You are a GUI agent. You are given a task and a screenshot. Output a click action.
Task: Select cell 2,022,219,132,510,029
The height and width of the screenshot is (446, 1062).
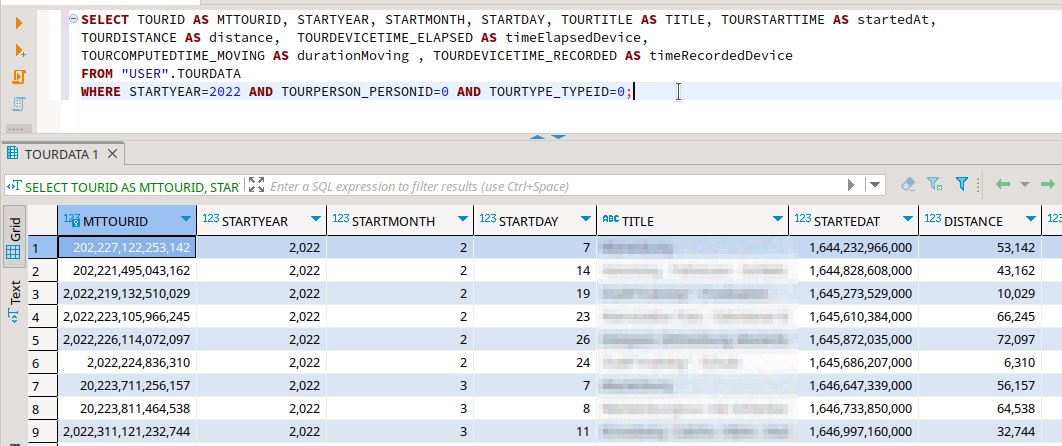127,294
